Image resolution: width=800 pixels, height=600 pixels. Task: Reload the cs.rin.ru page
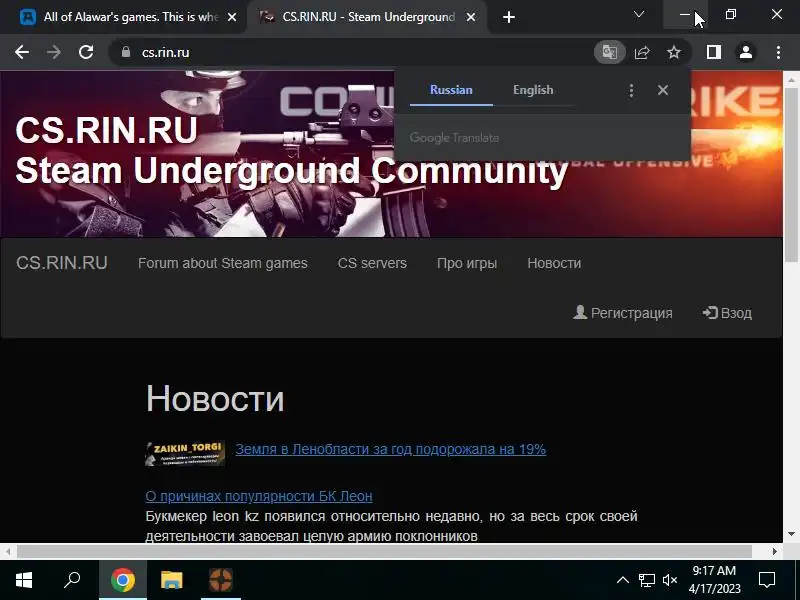(x=86, y=52)
